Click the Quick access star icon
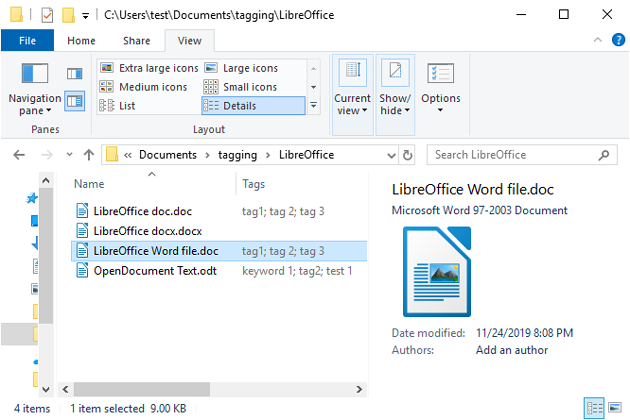This screenshot has height=420, width=630. pyautogui.click(x=32, y=198)
